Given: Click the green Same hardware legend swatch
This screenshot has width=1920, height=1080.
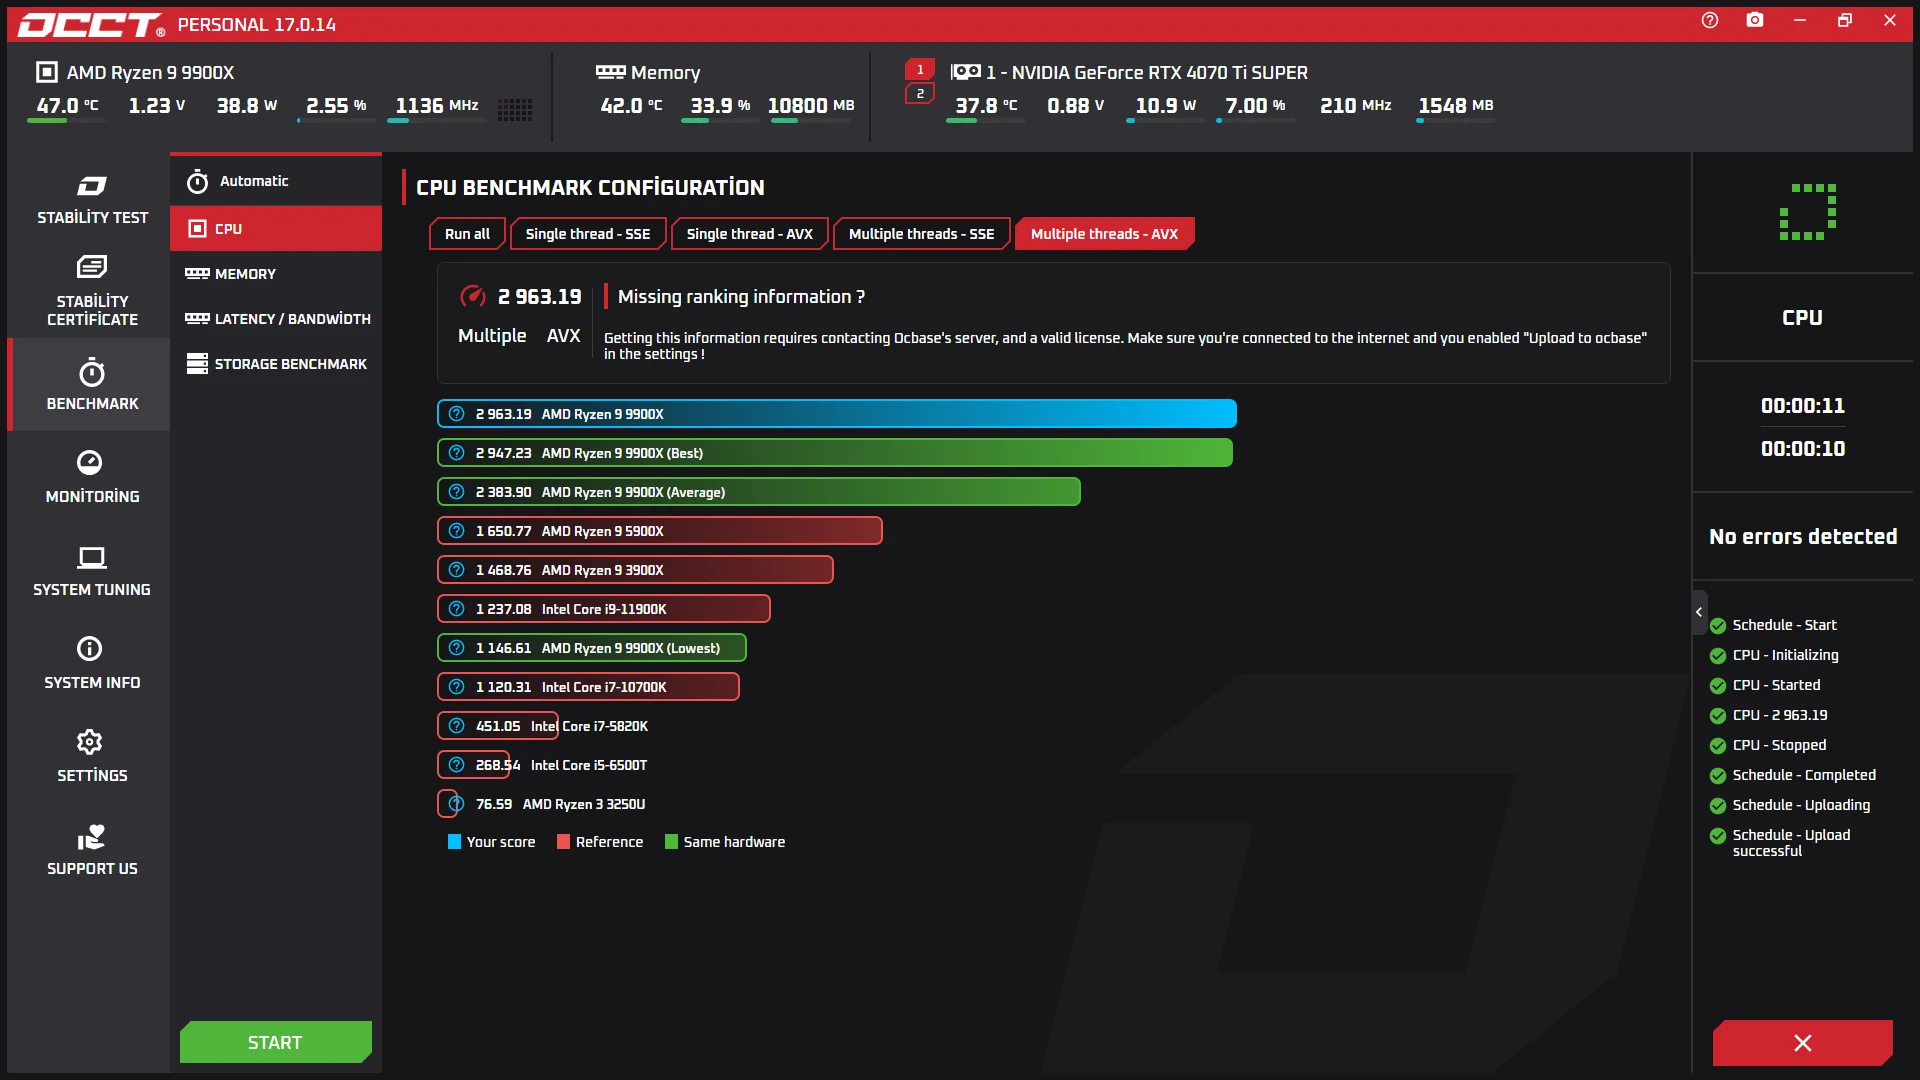Looking at the screenshot, I should tap(672, 842).
